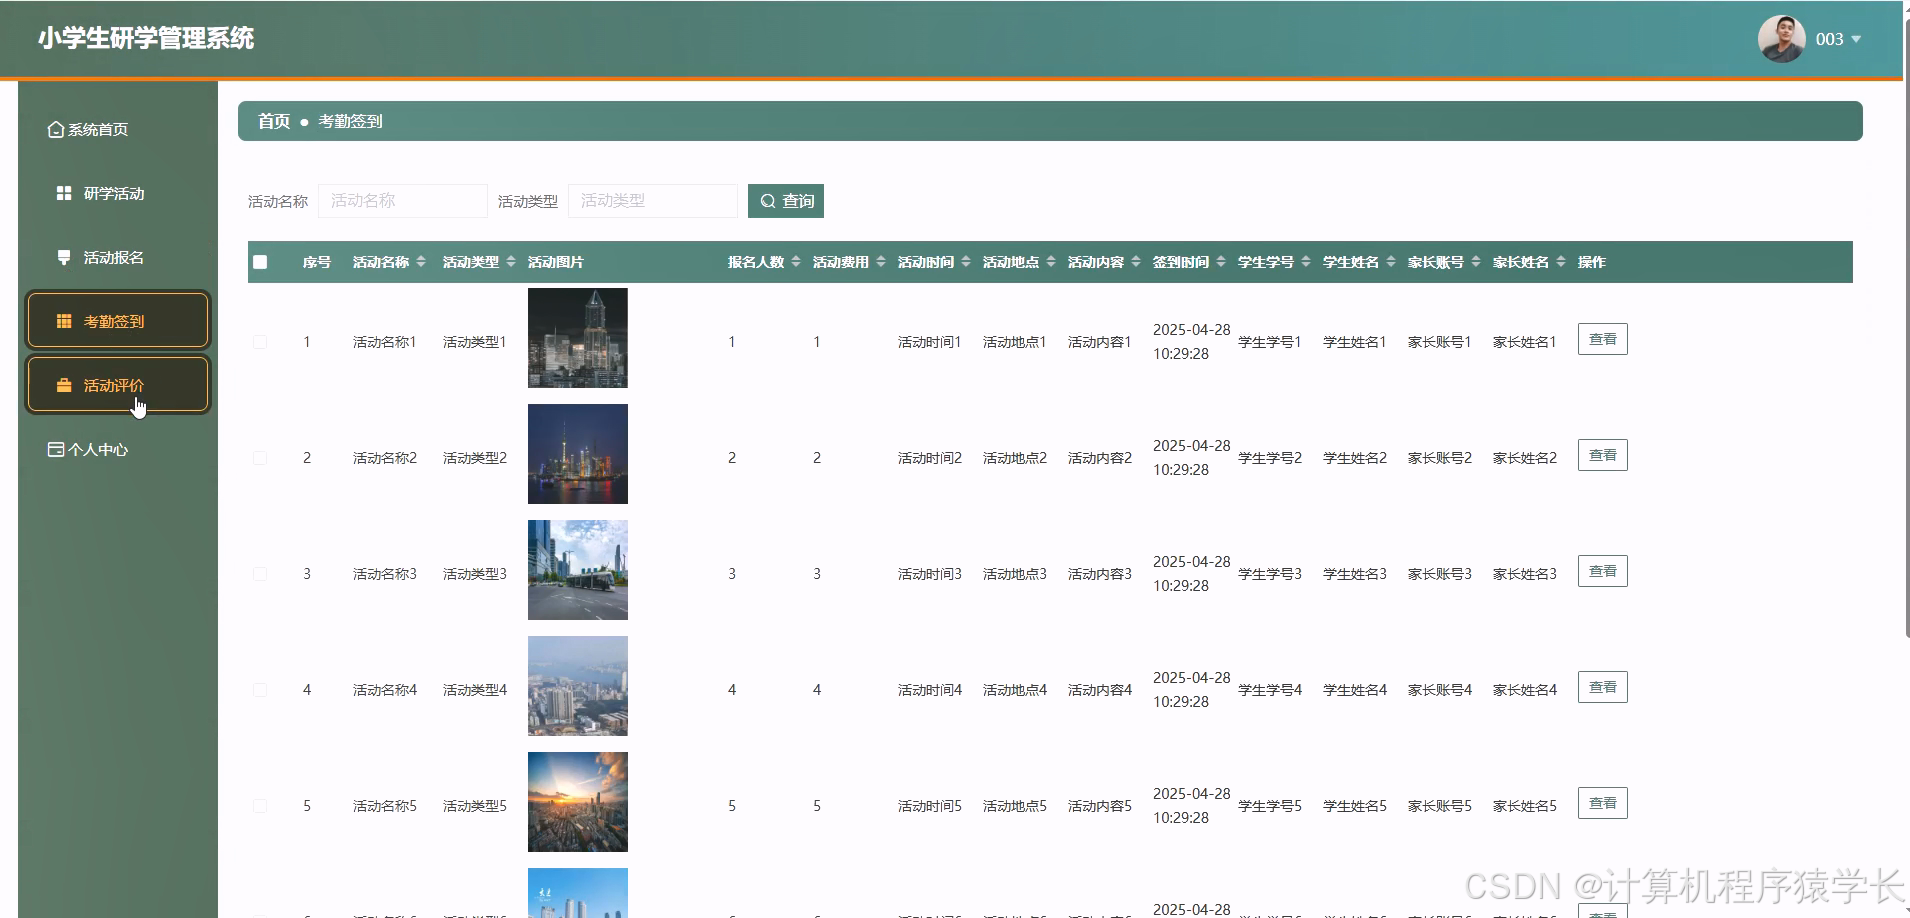Click the sort arrows on 家长姓名 column
Viewport: 1910px width, 918px height.
[1561, 262]
